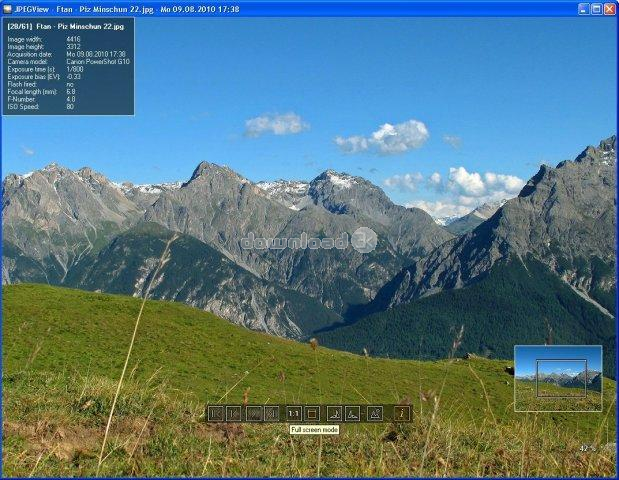The width and height of the screenshot is (619, 480).
Task: Click the visible-area rectangle inside navigator thumbnail
Action: pyautogui.click(x=561, y=378)
